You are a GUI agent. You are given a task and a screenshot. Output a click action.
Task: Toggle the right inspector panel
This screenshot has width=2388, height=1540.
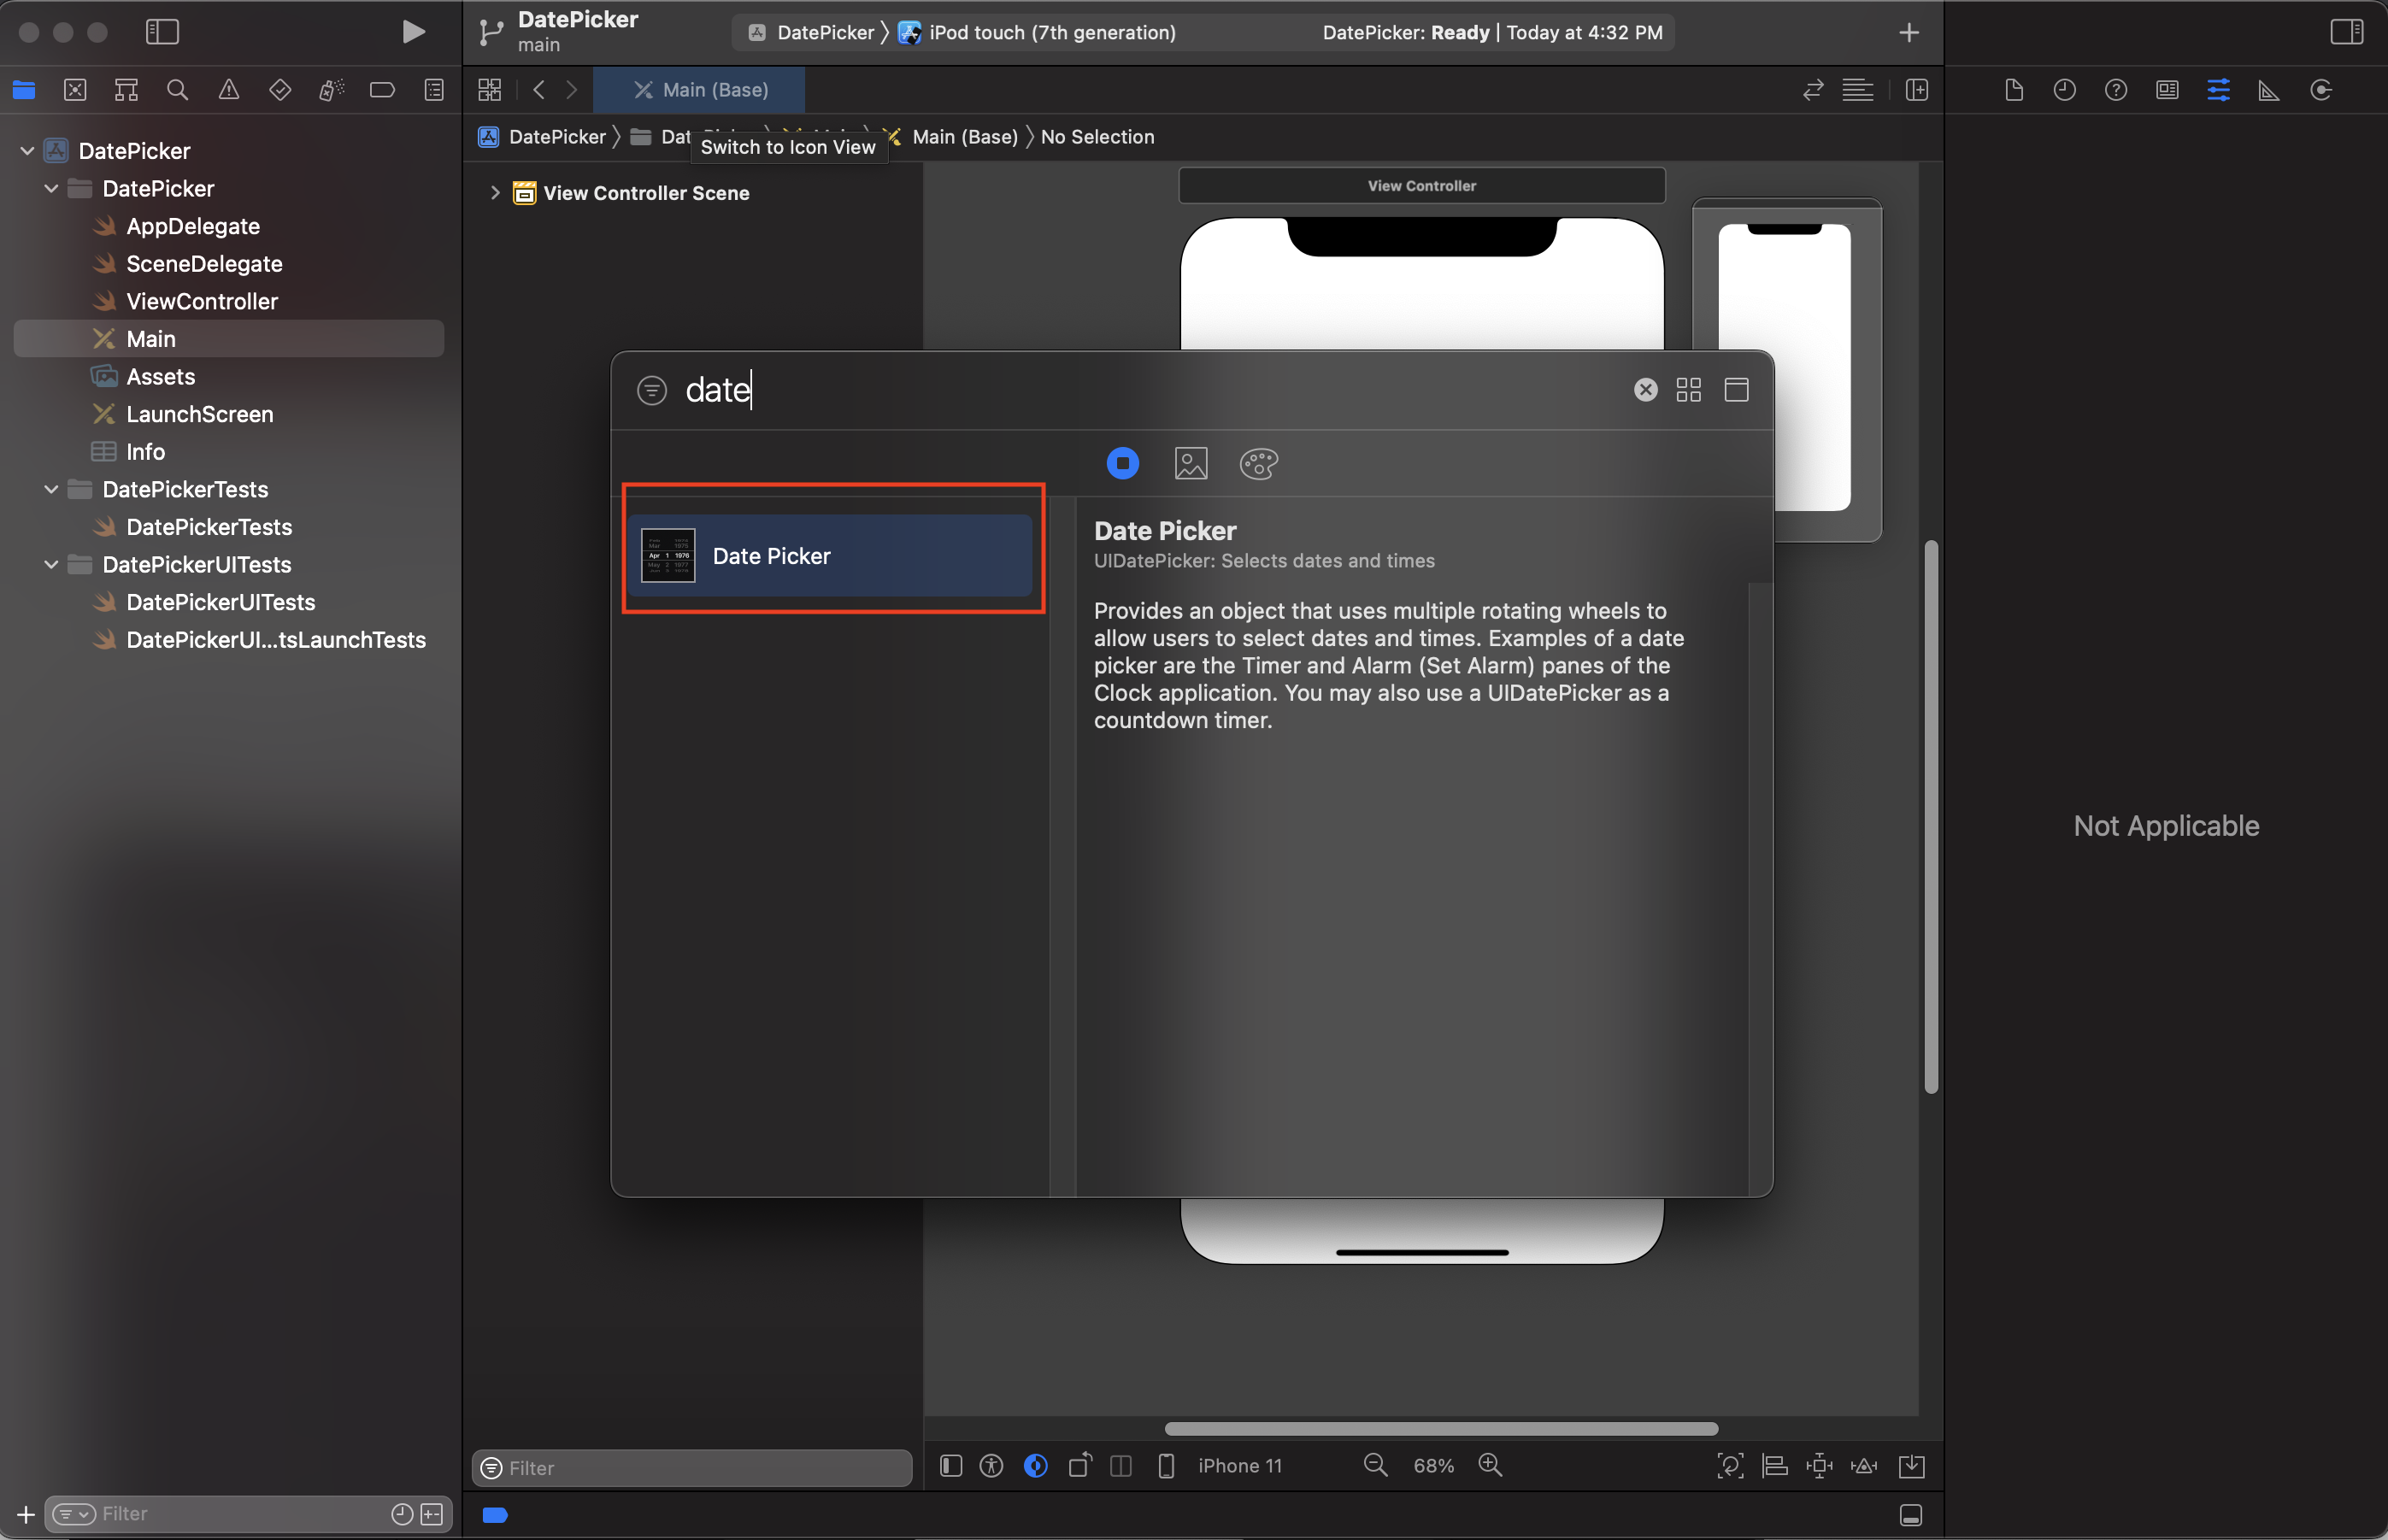(x=2346, y=32)
